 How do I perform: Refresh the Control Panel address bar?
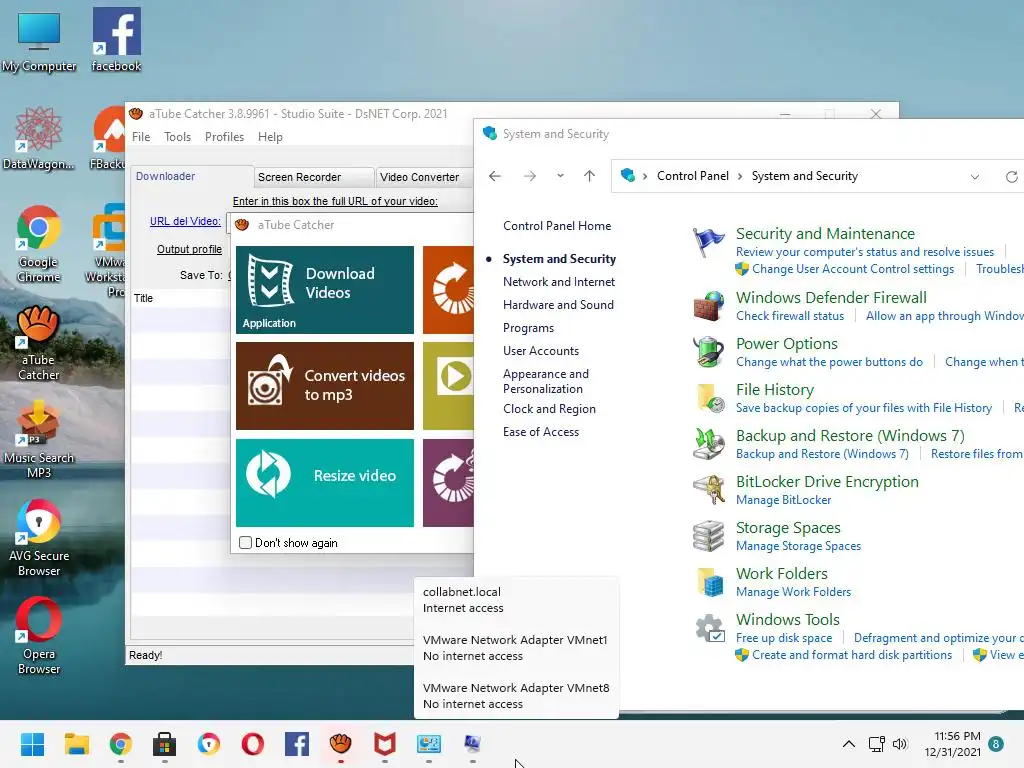pos(1012,176)
